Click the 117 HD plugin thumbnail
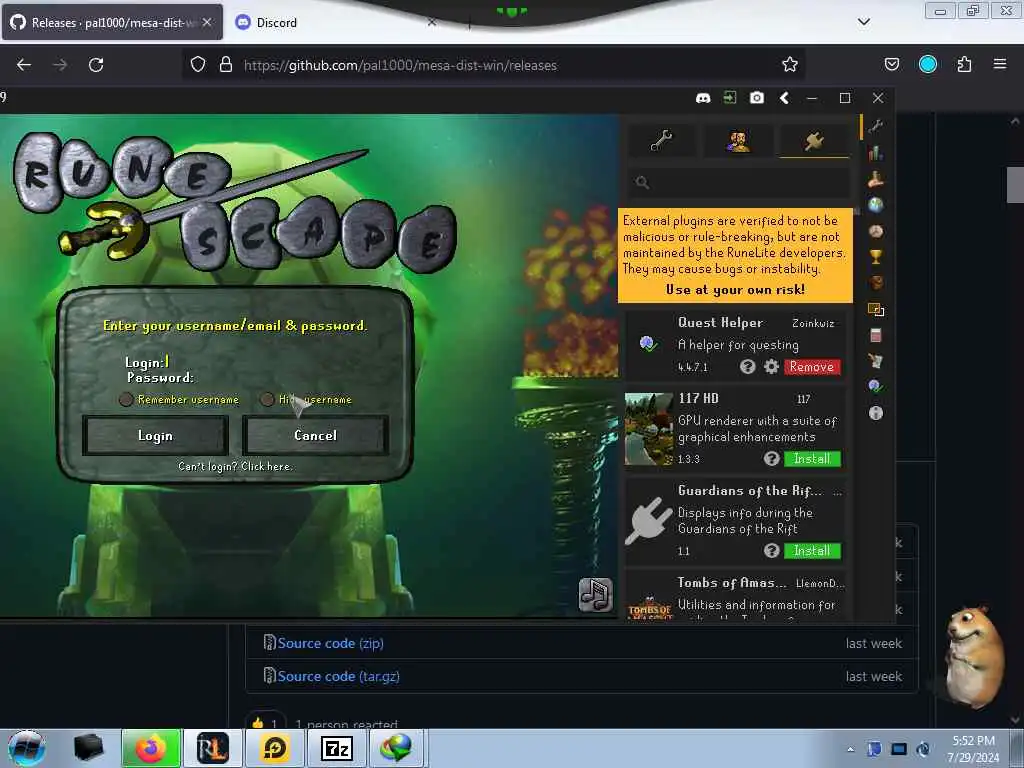 [648, 429]
